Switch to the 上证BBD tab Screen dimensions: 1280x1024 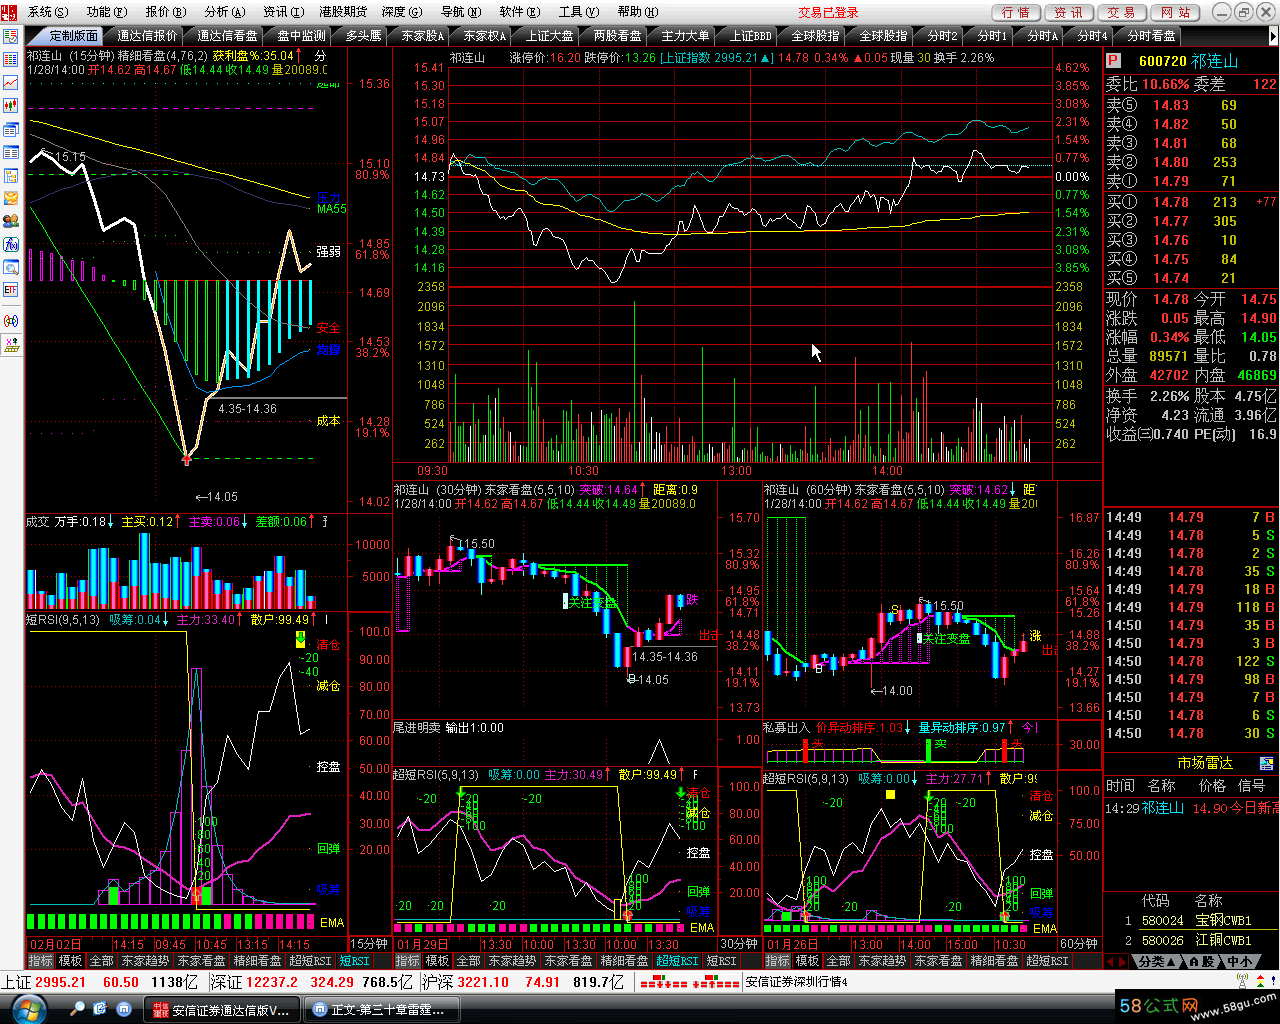click(x=750, y=36)
